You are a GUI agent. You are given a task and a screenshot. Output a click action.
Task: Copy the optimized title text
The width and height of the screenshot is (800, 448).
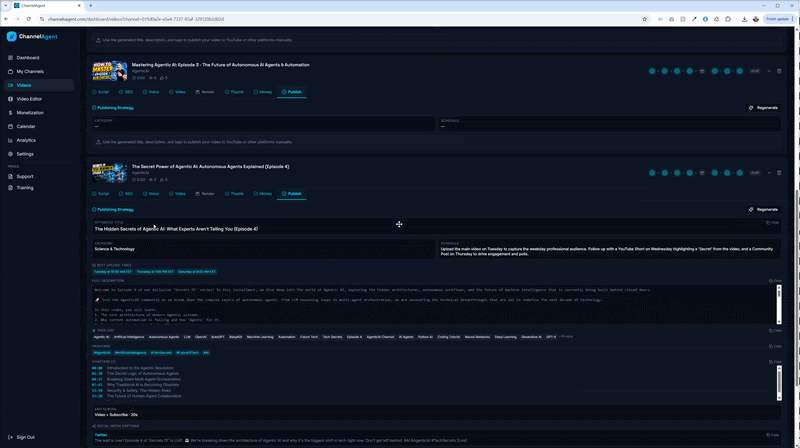(x=773, y=223)
